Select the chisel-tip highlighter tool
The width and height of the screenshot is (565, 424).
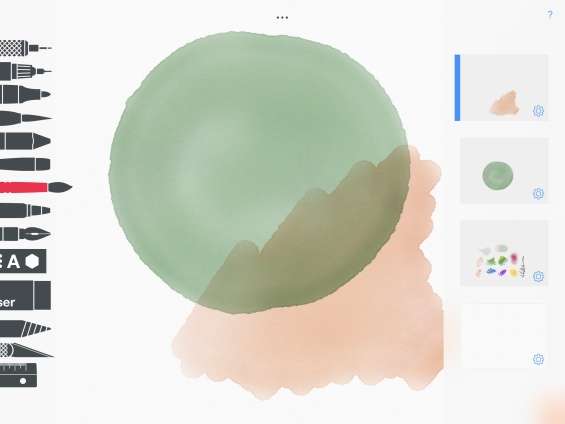(x=25, y=141)
